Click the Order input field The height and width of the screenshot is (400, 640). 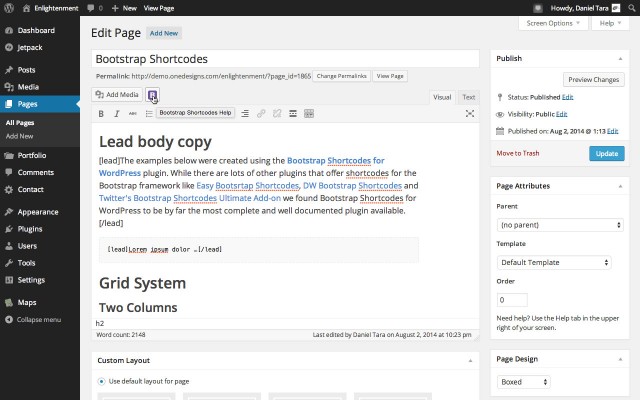tap(512, 300)
